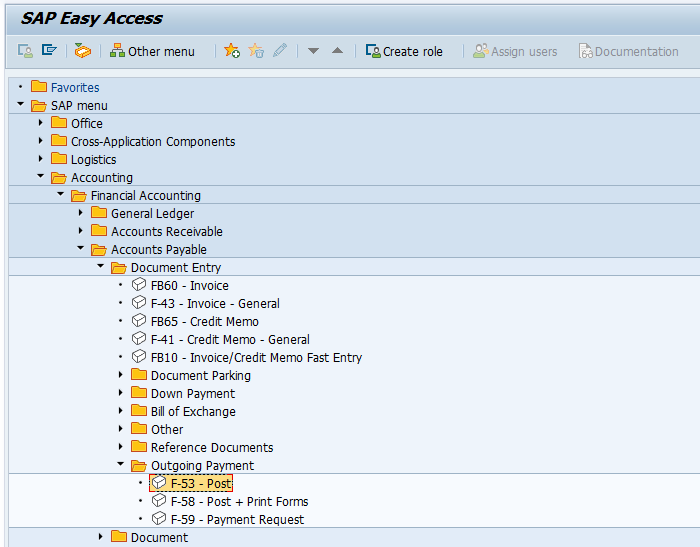The height and width of the screenshot is (547, 700).
Task: Select the Cross-Application Components label
Action: click(x=153, y=142)
